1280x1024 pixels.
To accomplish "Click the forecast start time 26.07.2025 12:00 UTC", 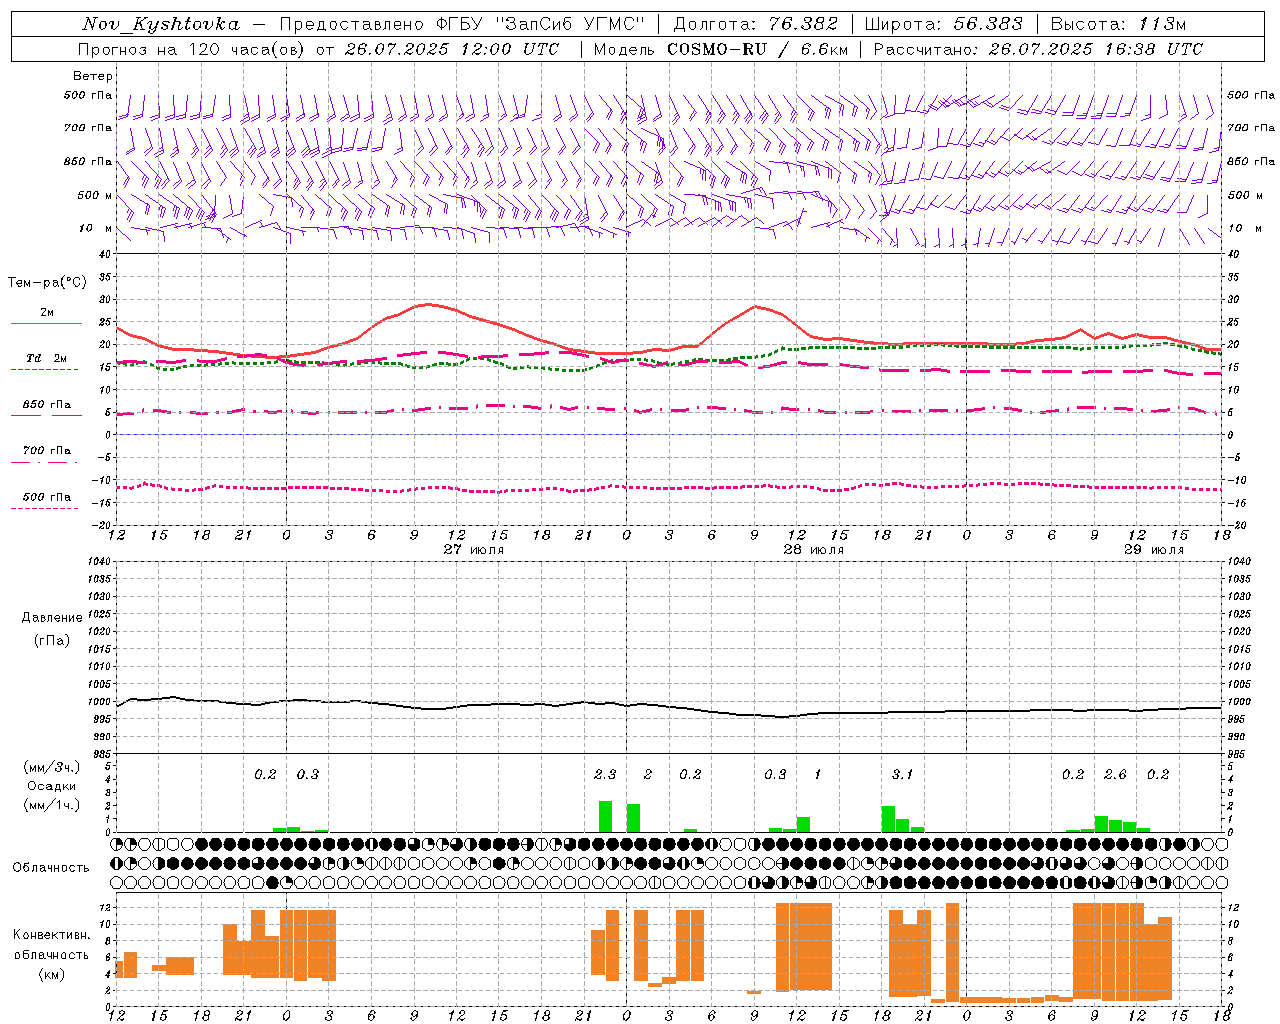I will pos(453,49).
